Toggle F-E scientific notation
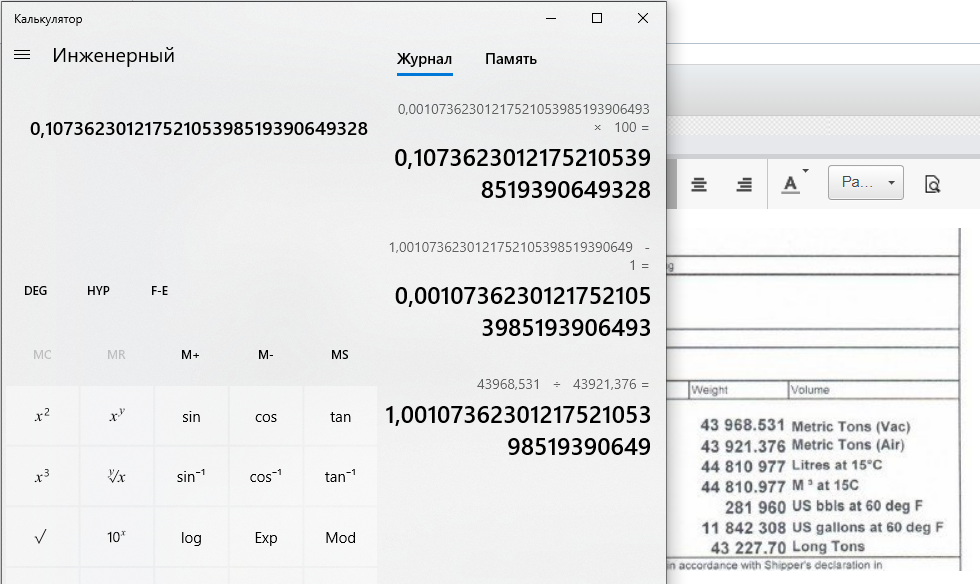980x584 pixels. coord(159,291)
